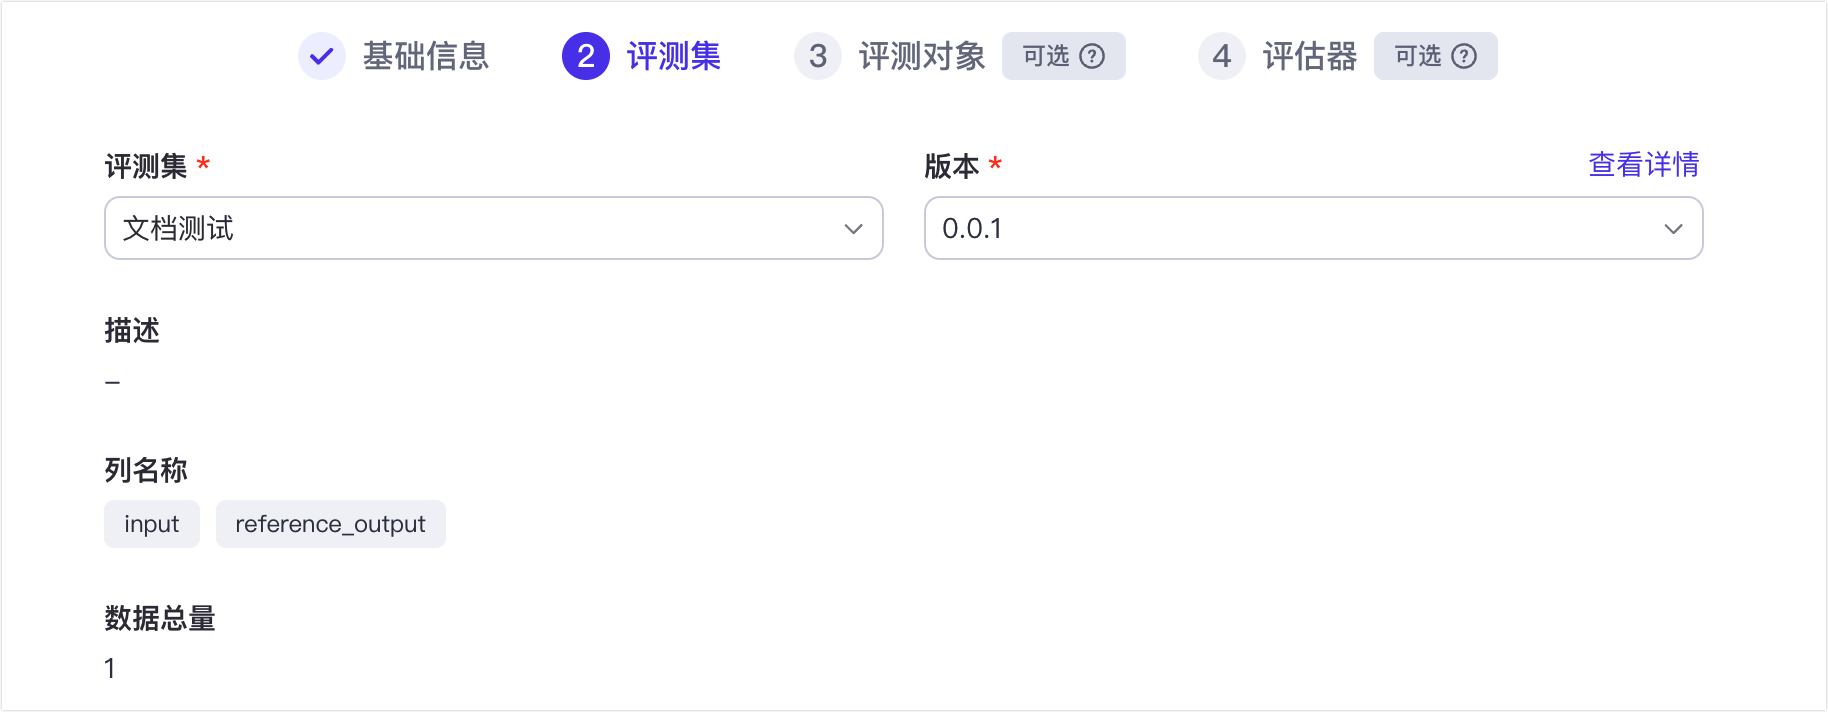
Task: Click the step 4 number circle
Action: click(x=1222, y=56)
